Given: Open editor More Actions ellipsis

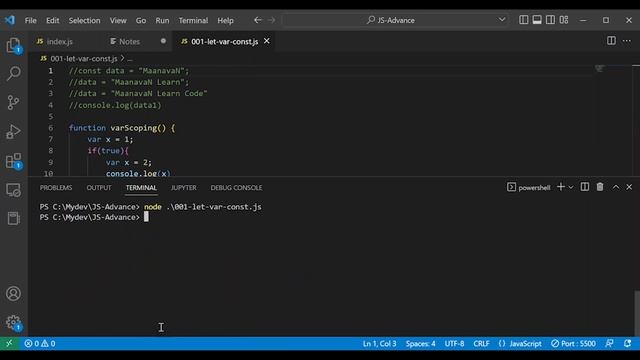Looking at the screenshot, I should (x=627, y=40).
